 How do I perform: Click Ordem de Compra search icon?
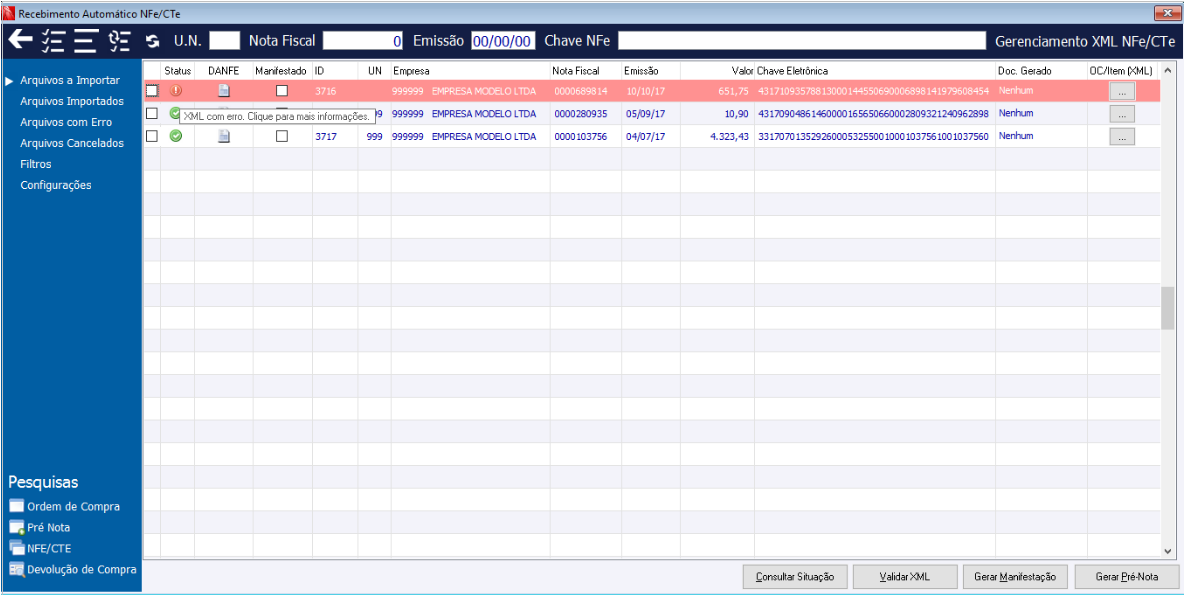click(17, 506)
